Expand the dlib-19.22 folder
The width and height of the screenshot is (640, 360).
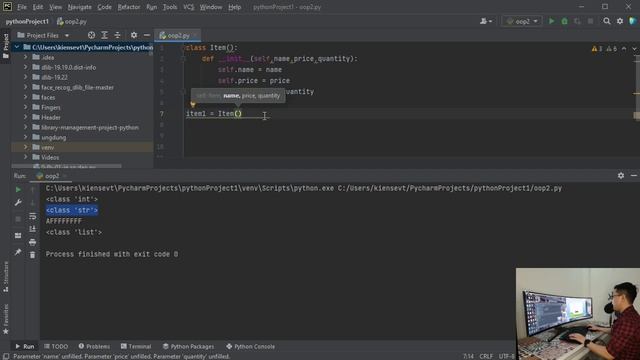(x=26, y=77)
